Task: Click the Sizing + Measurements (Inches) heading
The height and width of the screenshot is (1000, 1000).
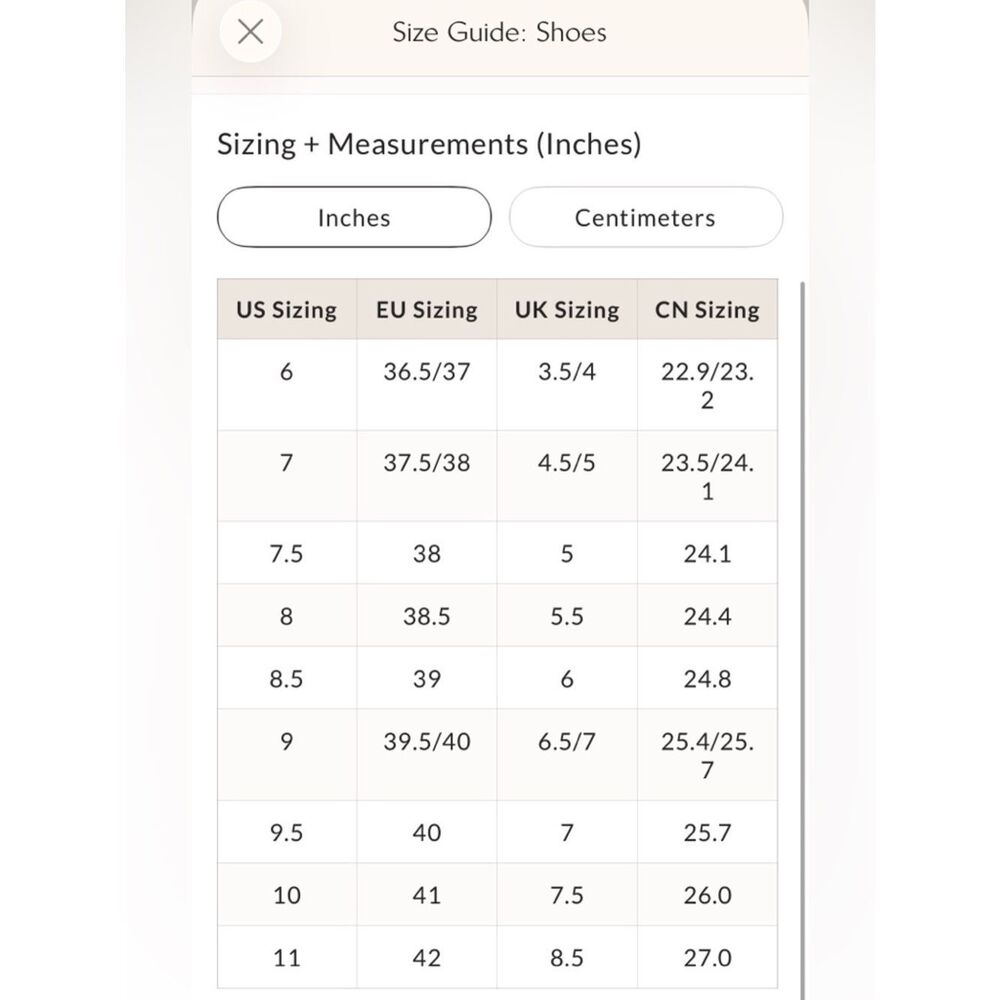Action: coord(429,144)
